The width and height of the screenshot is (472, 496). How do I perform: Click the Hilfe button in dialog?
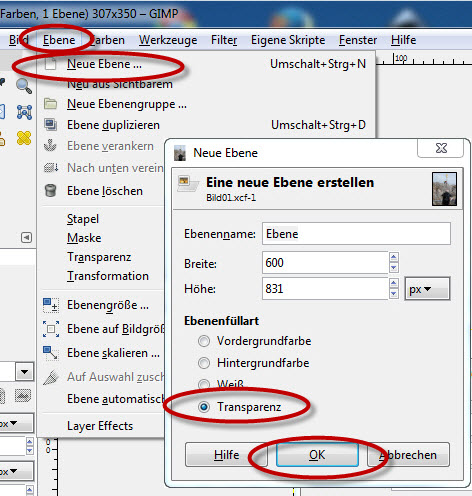point(226,455)
